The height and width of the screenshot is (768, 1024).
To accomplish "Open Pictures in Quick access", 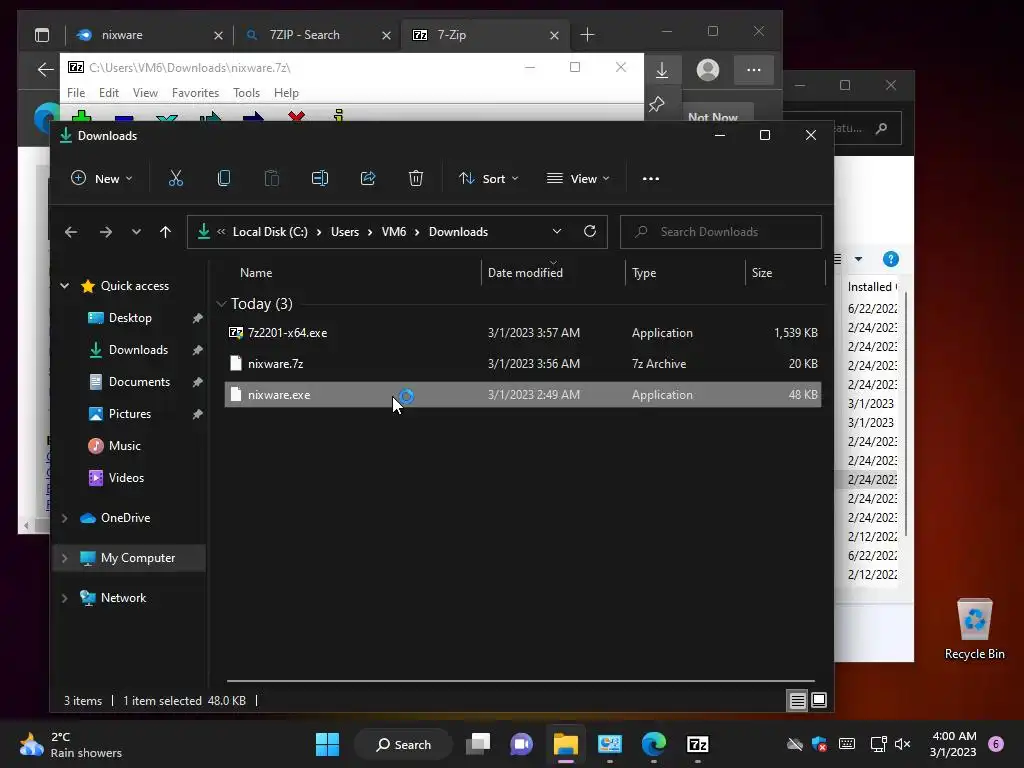I will [x=129, y=413].
